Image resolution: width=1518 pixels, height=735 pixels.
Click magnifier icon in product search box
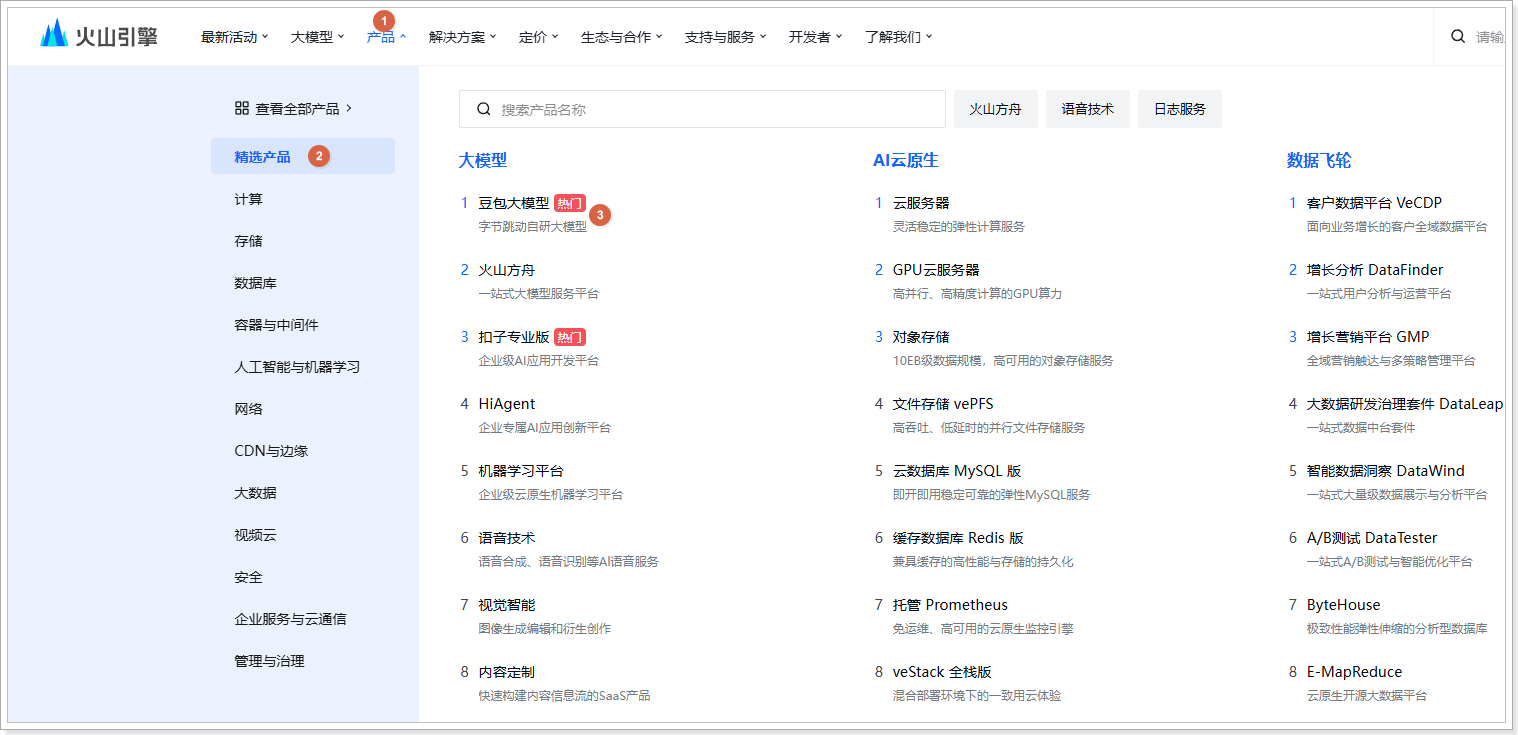[484, 109]
